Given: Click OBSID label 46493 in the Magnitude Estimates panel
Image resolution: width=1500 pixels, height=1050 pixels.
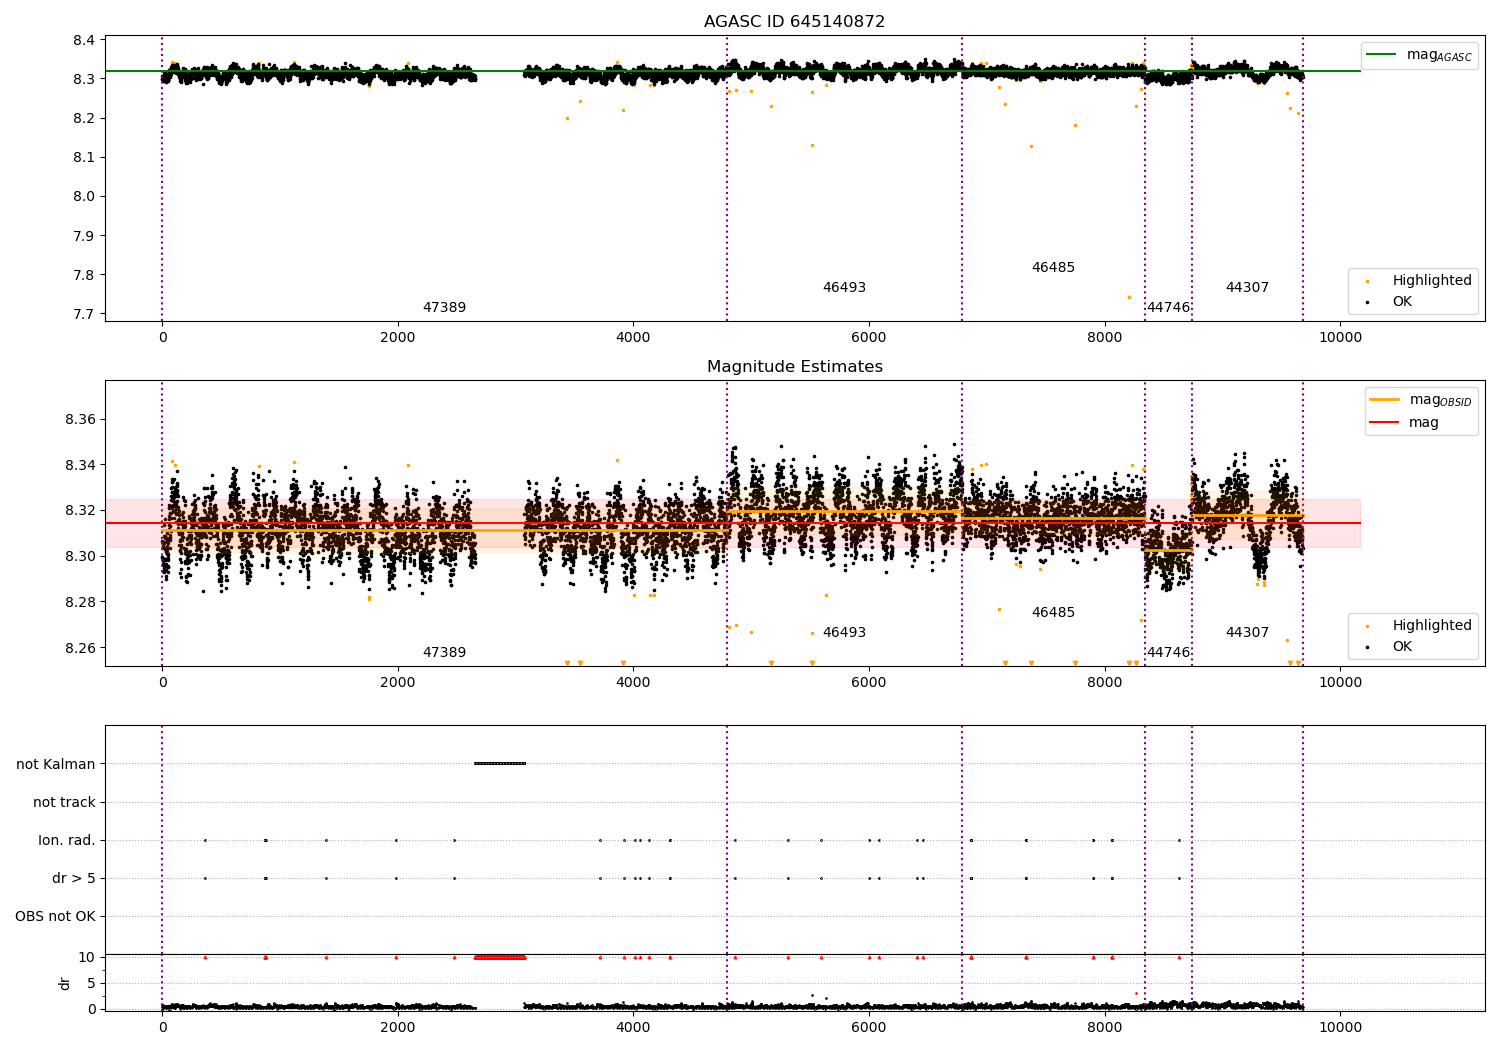Looking at the screenshot, I should (x=844, y=632).
